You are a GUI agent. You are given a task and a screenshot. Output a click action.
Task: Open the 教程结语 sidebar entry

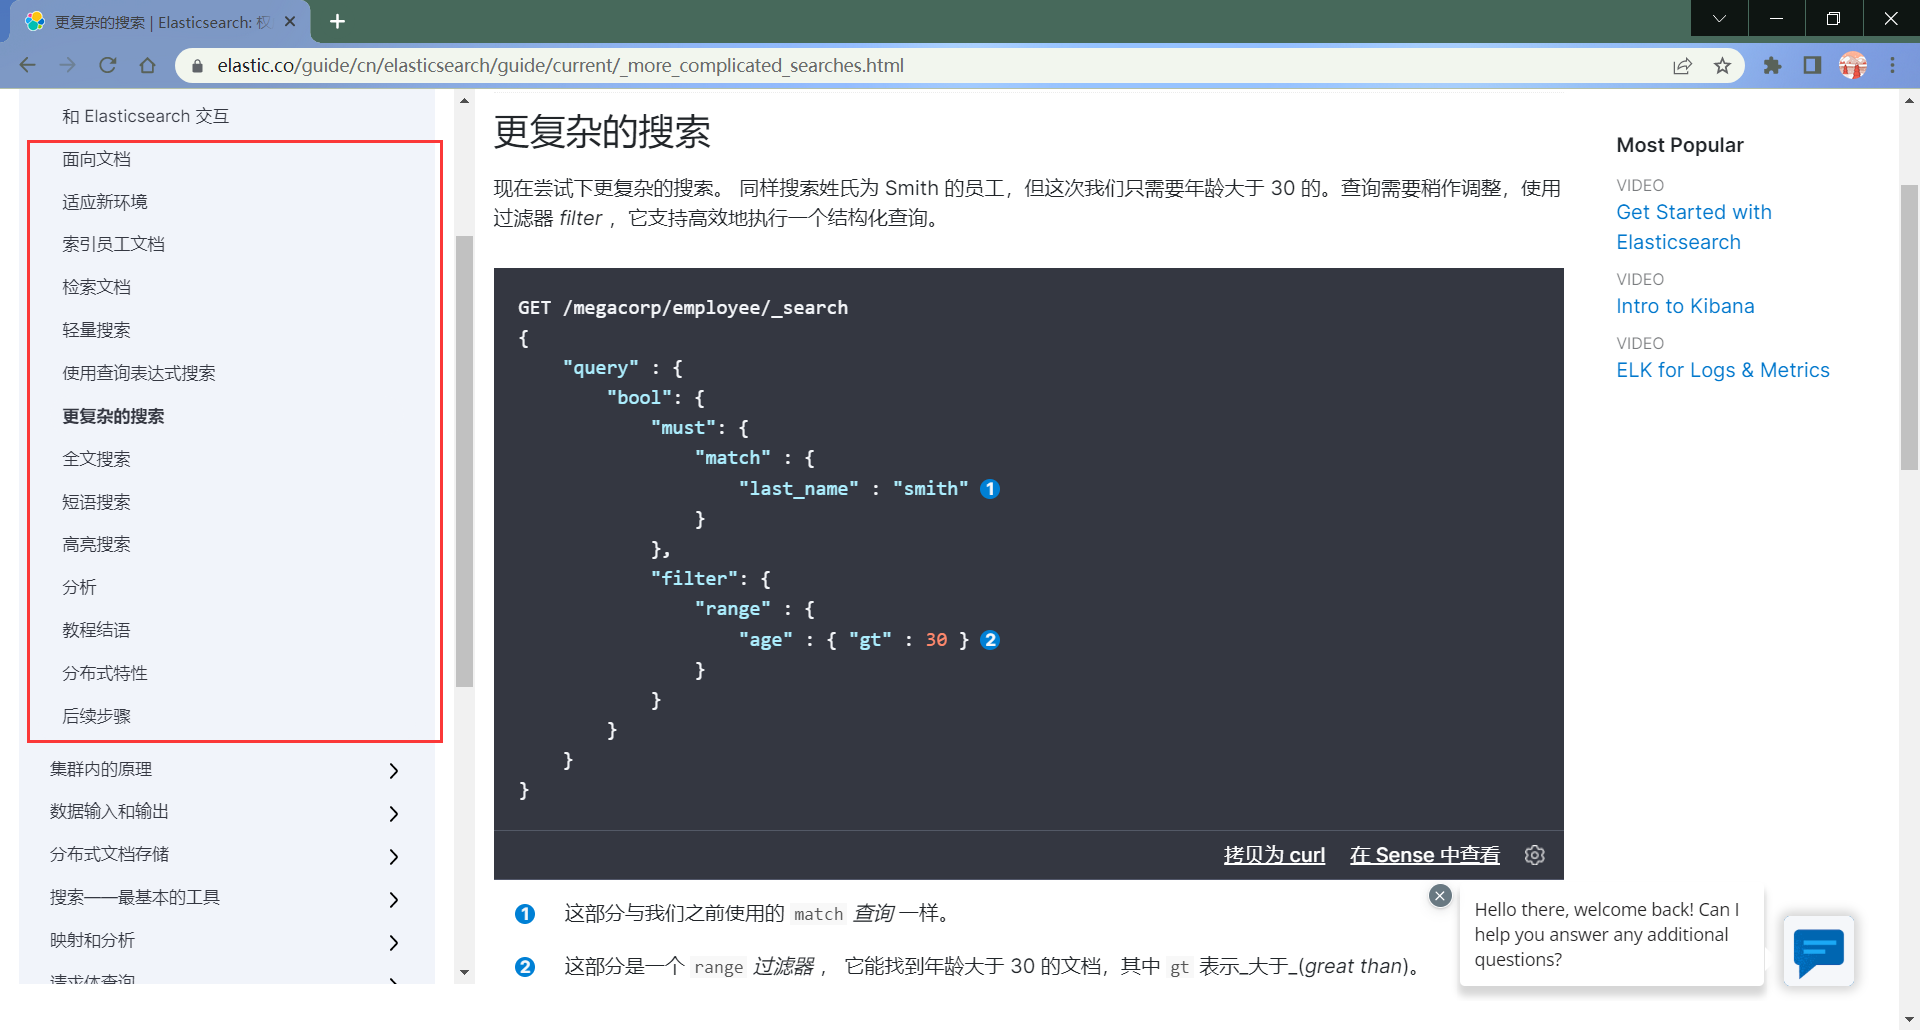pos(96,630)
